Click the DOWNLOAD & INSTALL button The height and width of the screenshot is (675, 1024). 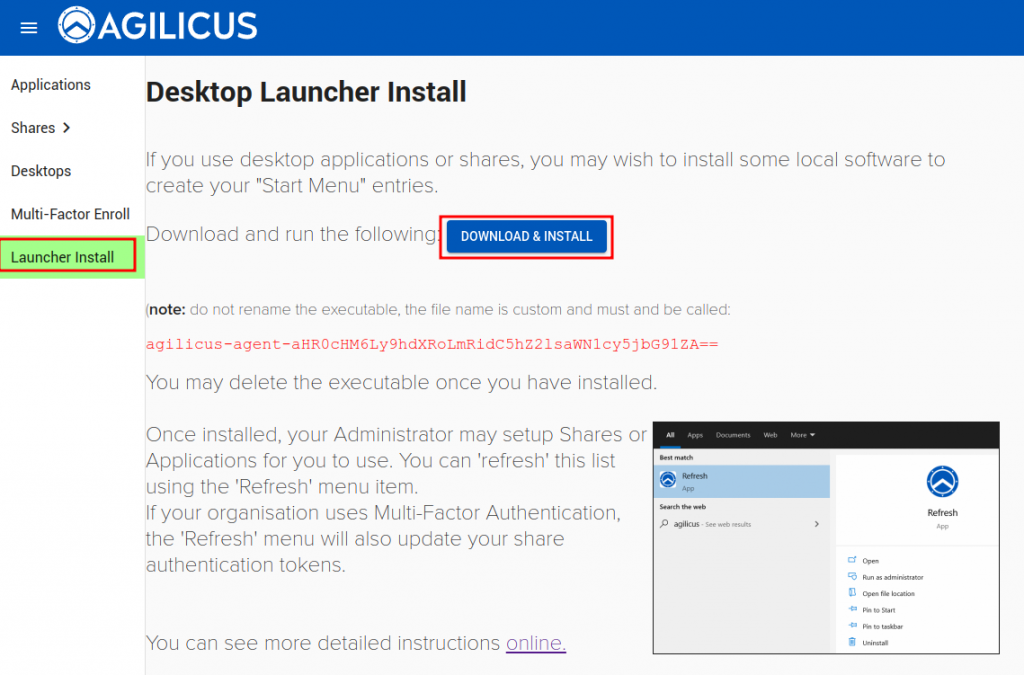coord(526,236)
